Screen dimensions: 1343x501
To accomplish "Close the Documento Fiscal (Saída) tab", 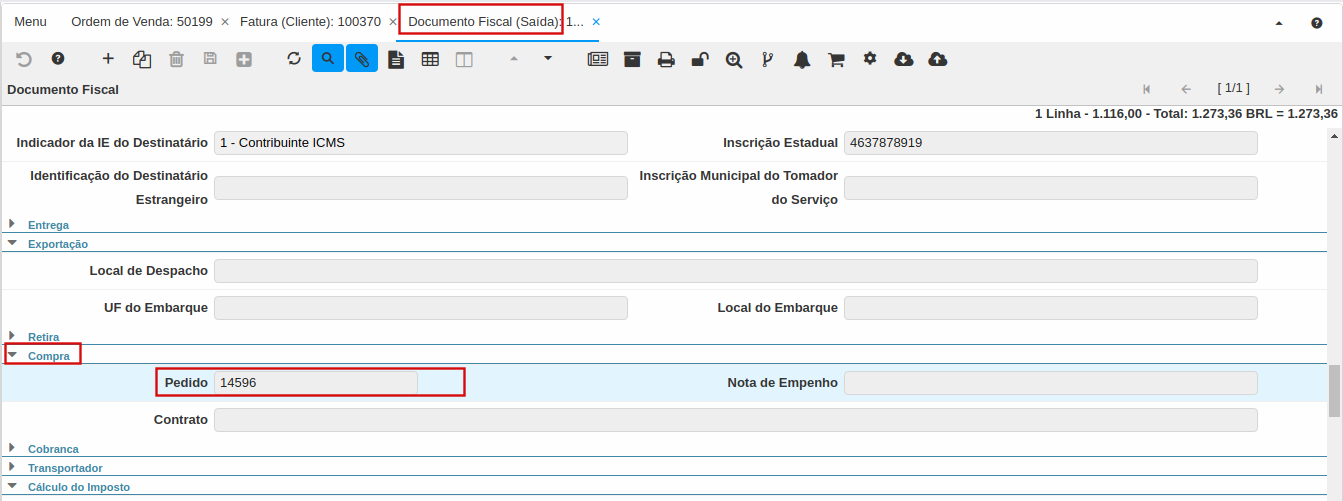I will (596, 21).
